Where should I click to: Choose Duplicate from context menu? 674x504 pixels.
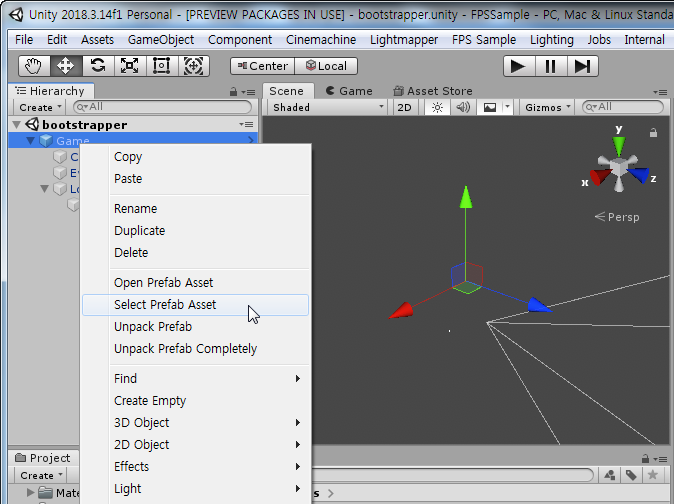click(x=196, y=231)
